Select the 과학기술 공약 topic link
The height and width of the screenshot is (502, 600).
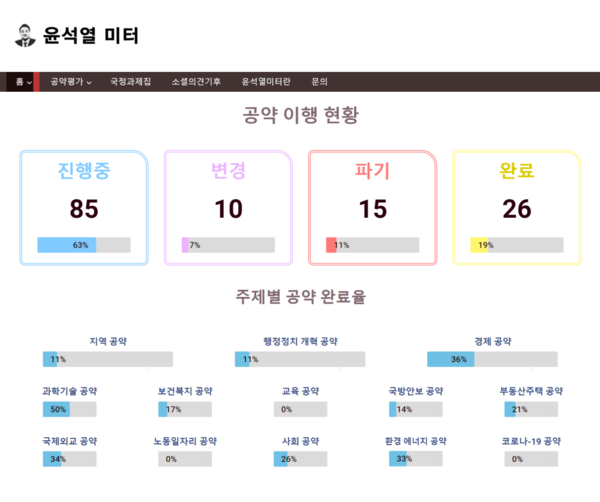click(70, 391)
